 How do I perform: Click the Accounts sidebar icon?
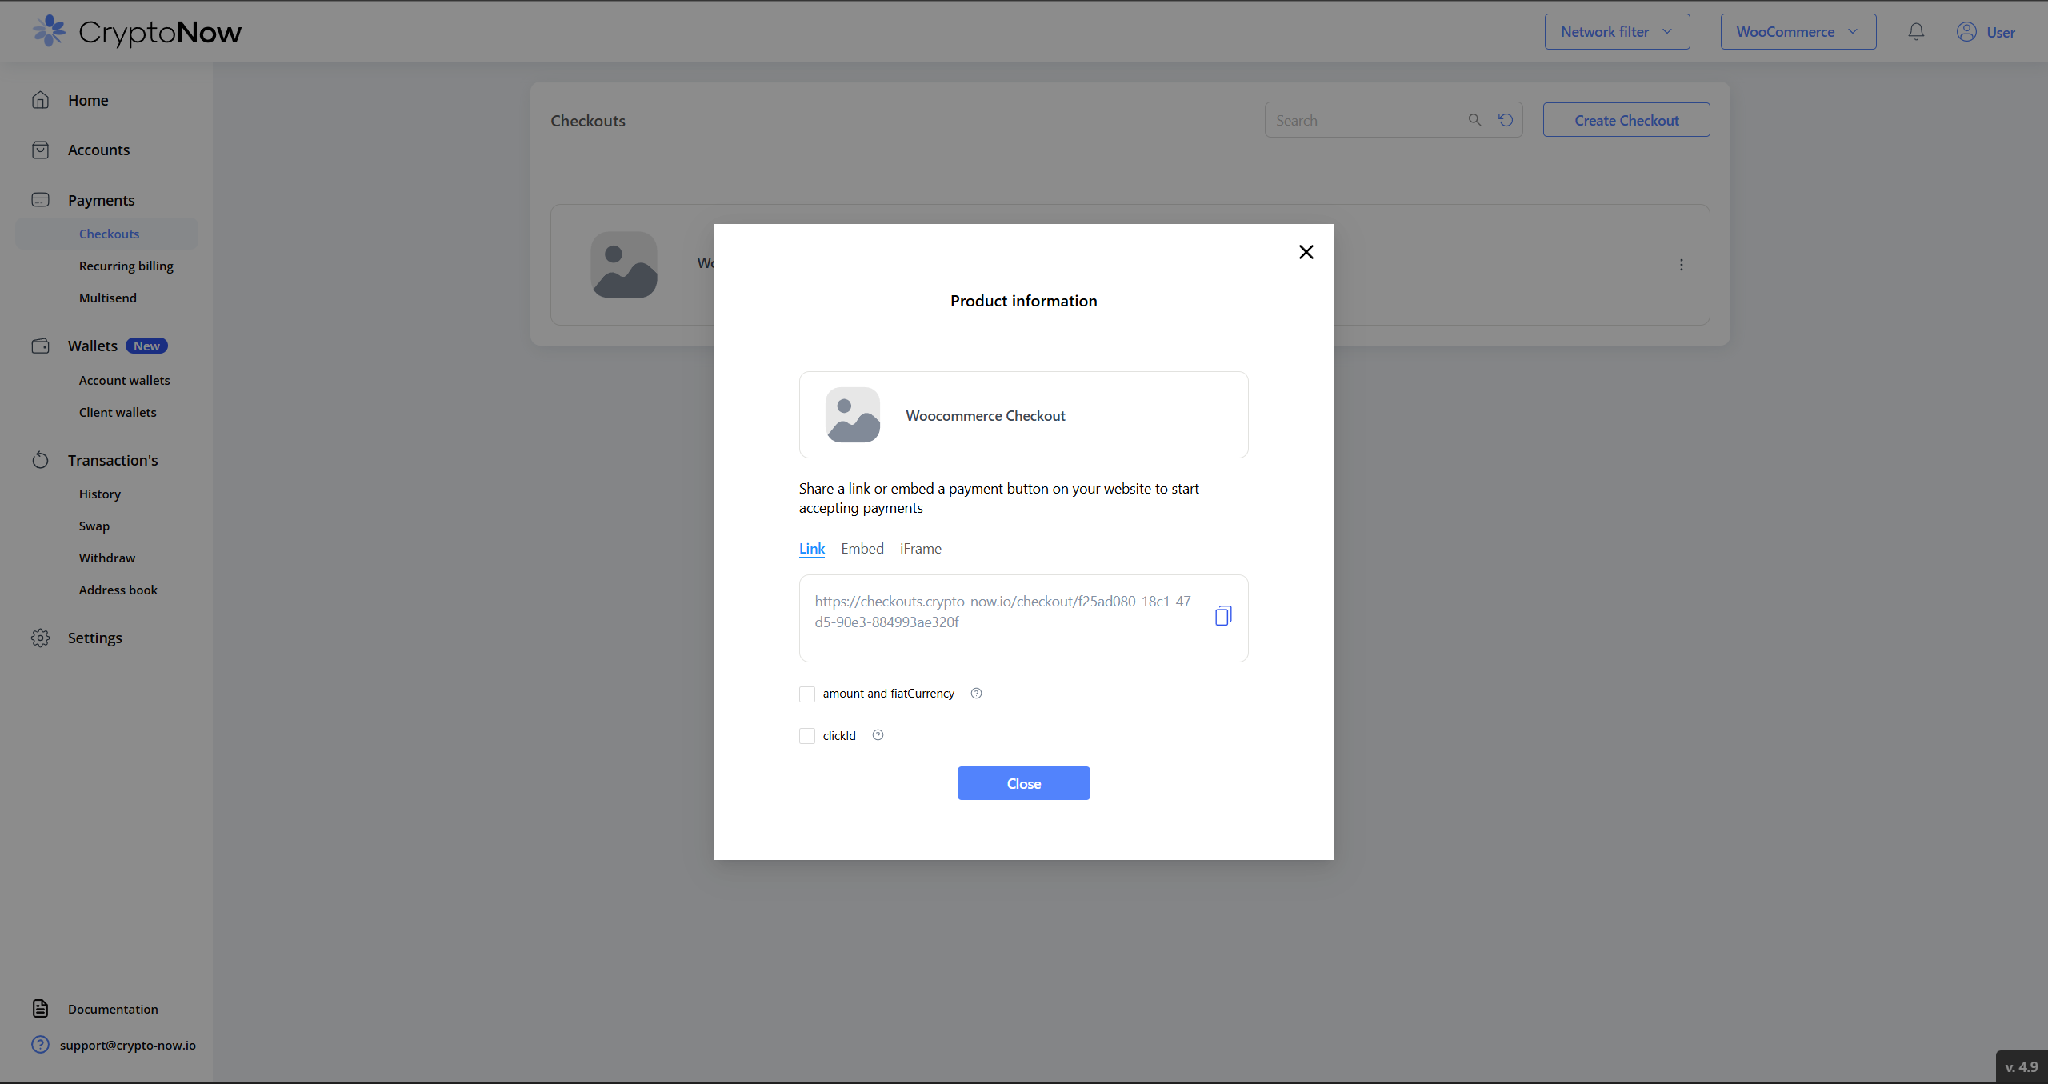click(40, 150)
